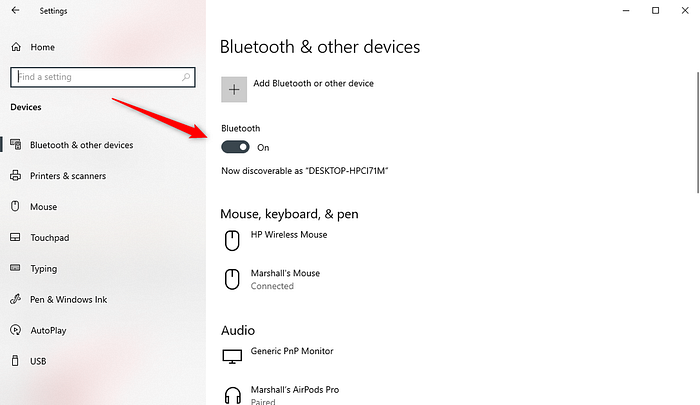This screenshot has height=405, width=700.
Task: Click Add Bluetooth or other device label
Action: pos(313,83)
